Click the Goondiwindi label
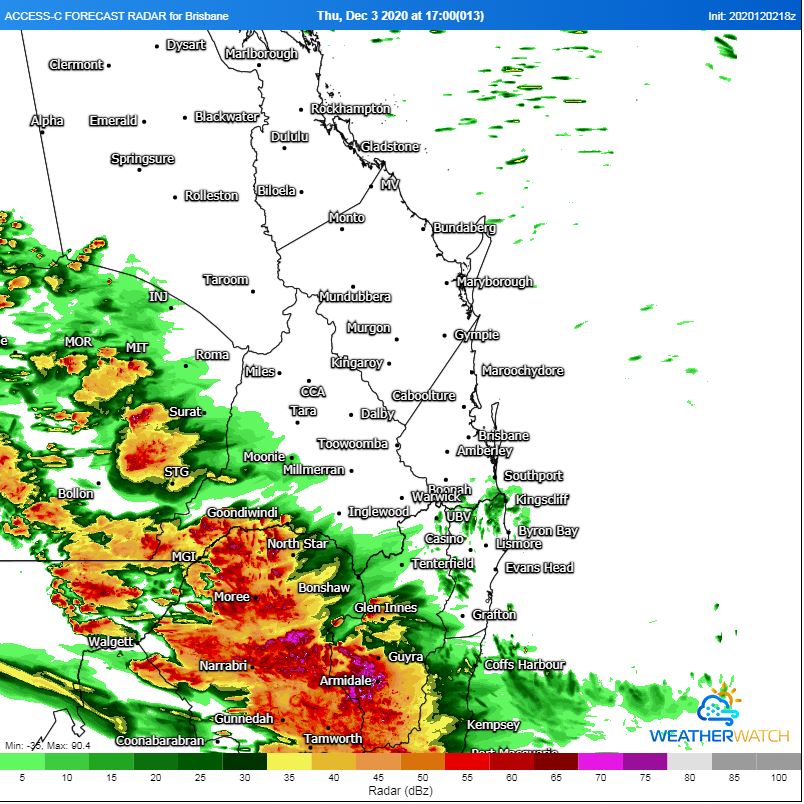Screen dimensions: 804x804 click(x=243, y=512)
